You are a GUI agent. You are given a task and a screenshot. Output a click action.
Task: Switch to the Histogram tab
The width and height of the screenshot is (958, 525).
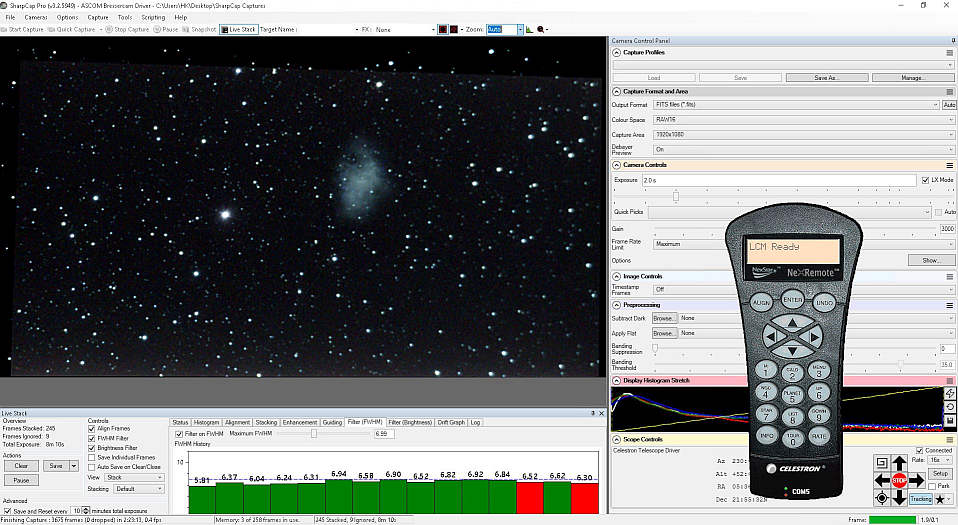(x=206, y=422)
